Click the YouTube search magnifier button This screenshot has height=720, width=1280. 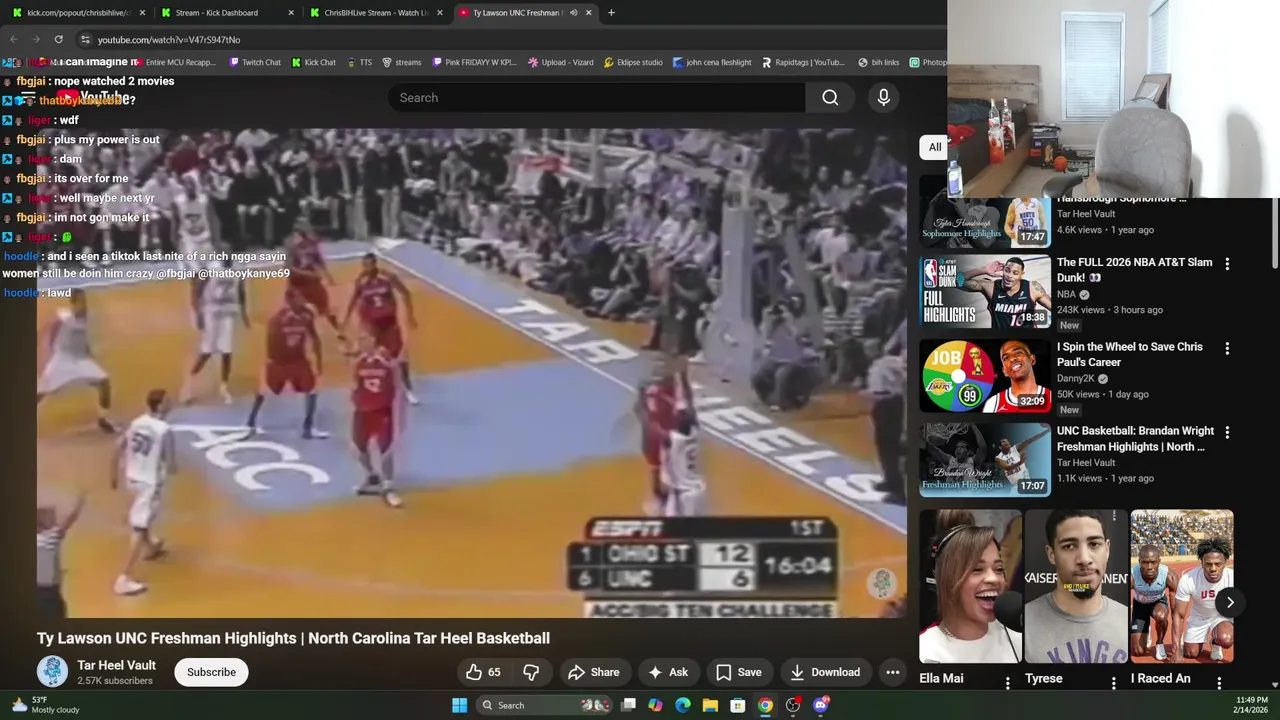830,97
